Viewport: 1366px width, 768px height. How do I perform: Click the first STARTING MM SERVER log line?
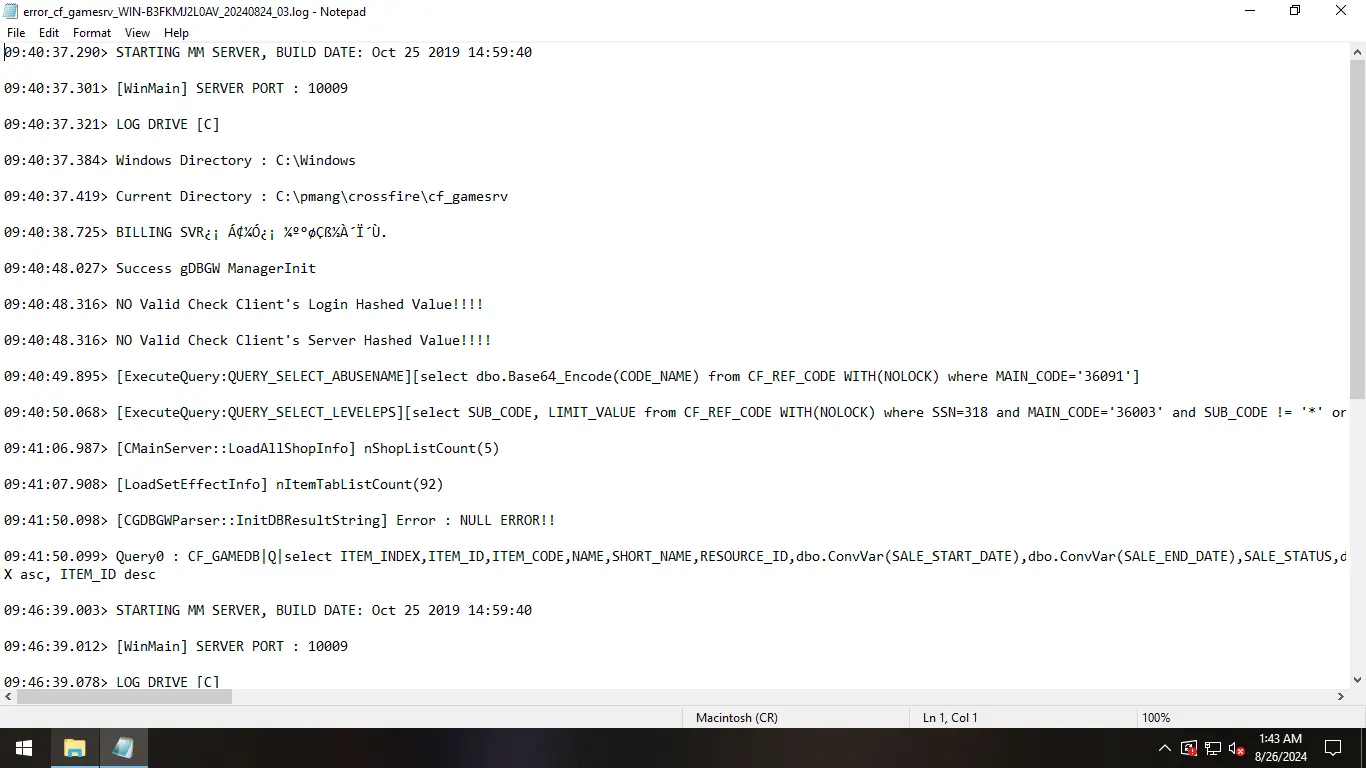point(268,52)
